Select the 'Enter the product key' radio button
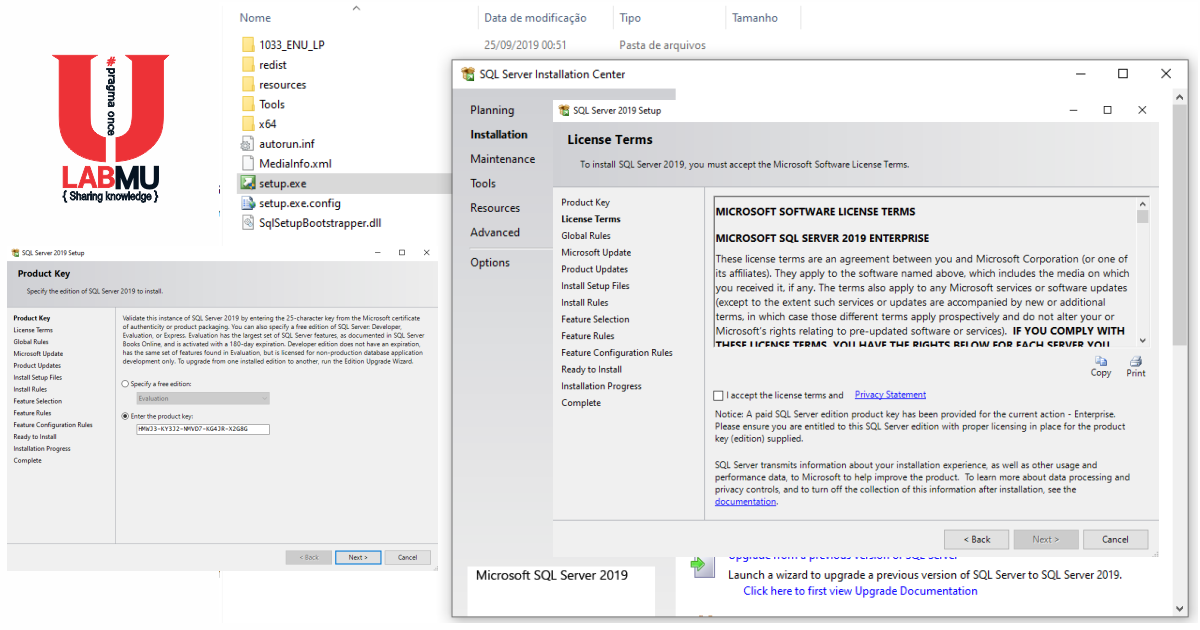This screenshot has height=630, width=1200. tap(125, 416)
